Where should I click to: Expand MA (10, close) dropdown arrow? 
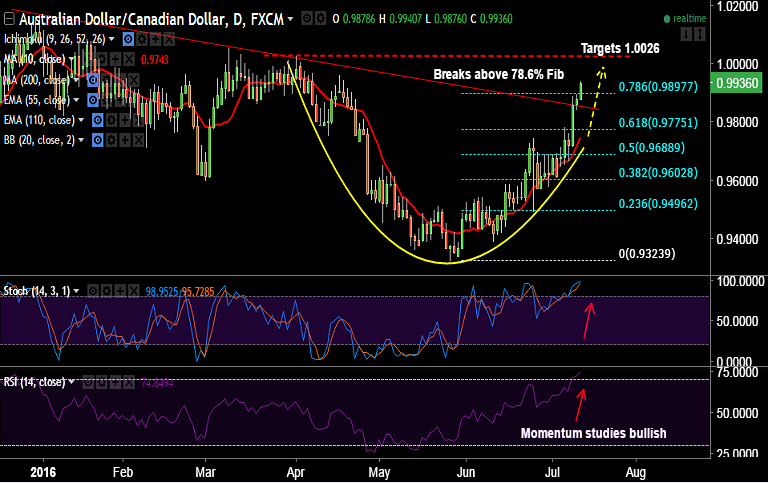(x=72, y=59)
